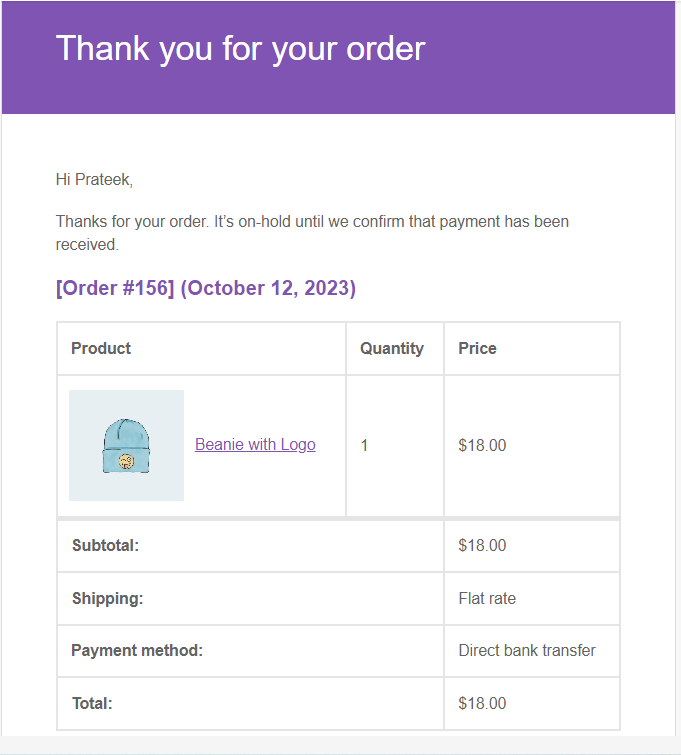This screenshot has width=681, height=755.
Task: Click the Total label
Action: click(x=92, y=703)
